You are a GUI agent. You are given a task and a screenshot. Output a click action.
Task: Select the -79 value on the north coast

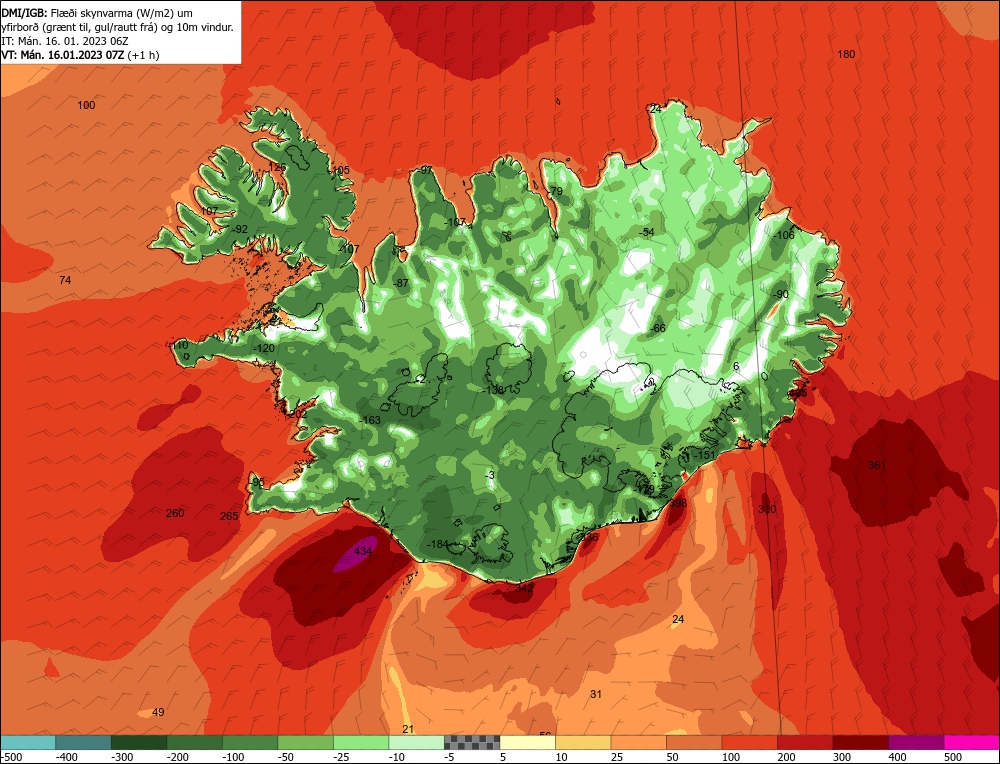(555, 191)
